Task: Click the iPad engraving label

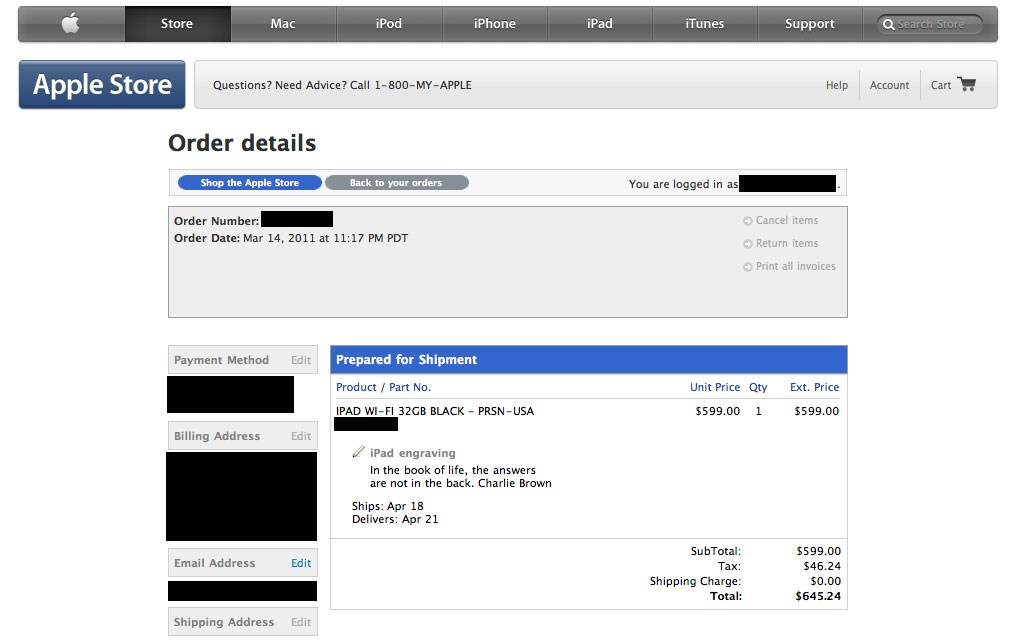Action: pyautogui.click(x=412, y=453)
